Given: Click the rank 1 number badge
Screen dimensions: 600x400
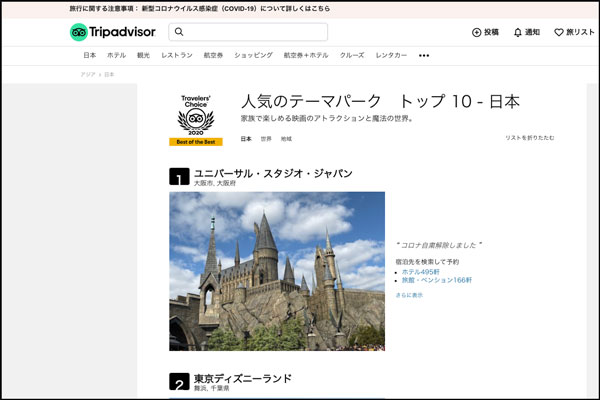Looking at the screenshot, I should coord(179,179).
